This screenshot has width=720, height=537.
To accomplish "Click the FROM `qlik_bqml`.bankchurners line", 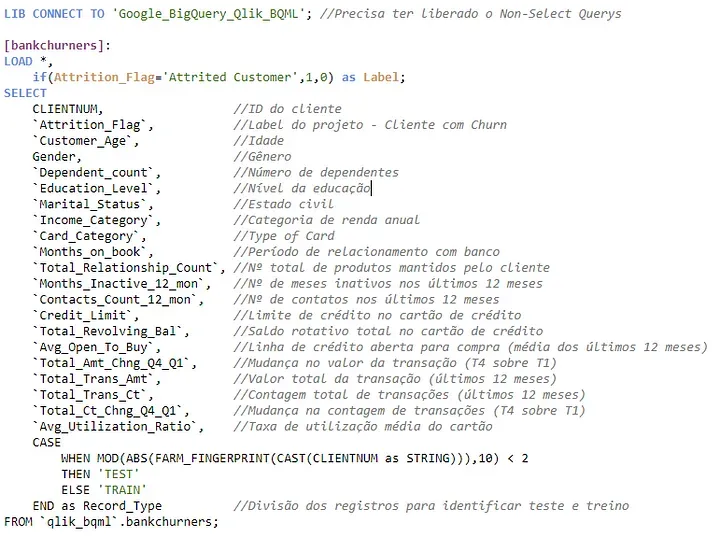I will point(111,522).
